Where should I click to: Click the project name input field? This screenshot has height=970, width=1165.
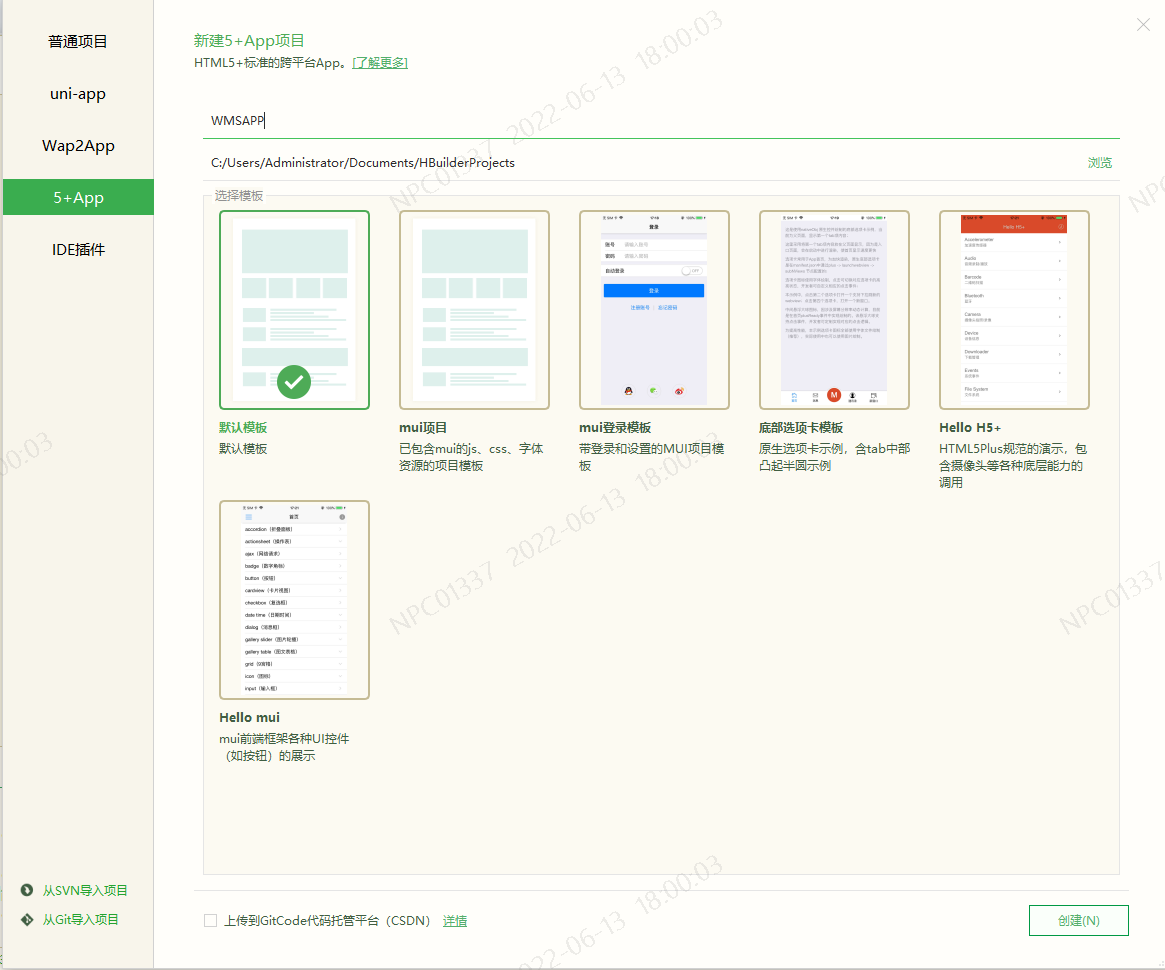661,120
